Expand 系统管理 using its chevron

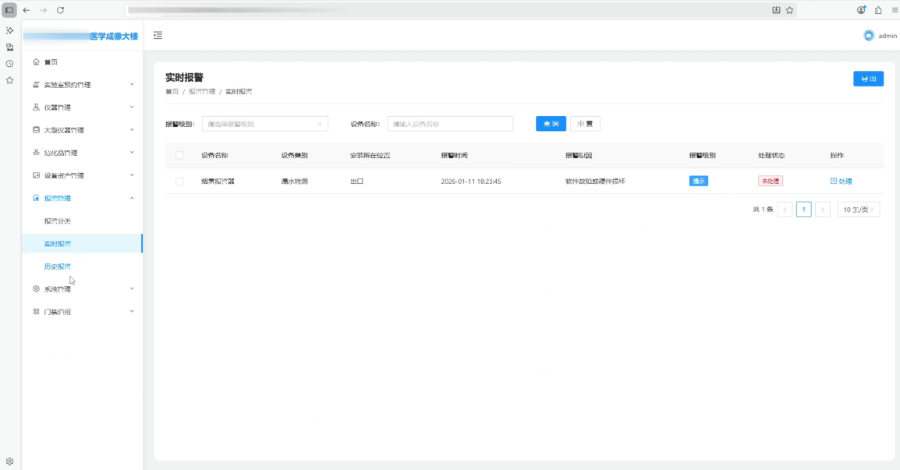coord(131,289)
